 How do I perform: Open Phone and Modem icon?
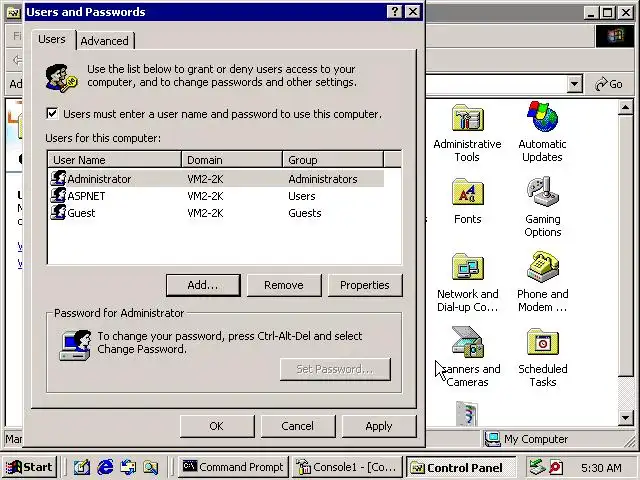point(542,267)
